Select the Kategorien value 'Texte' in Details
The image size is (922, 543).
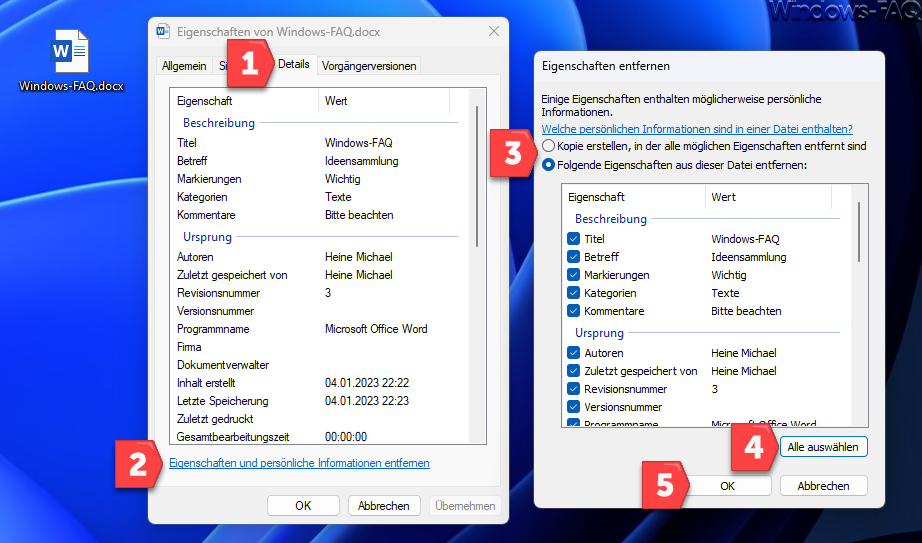(338, 197)
